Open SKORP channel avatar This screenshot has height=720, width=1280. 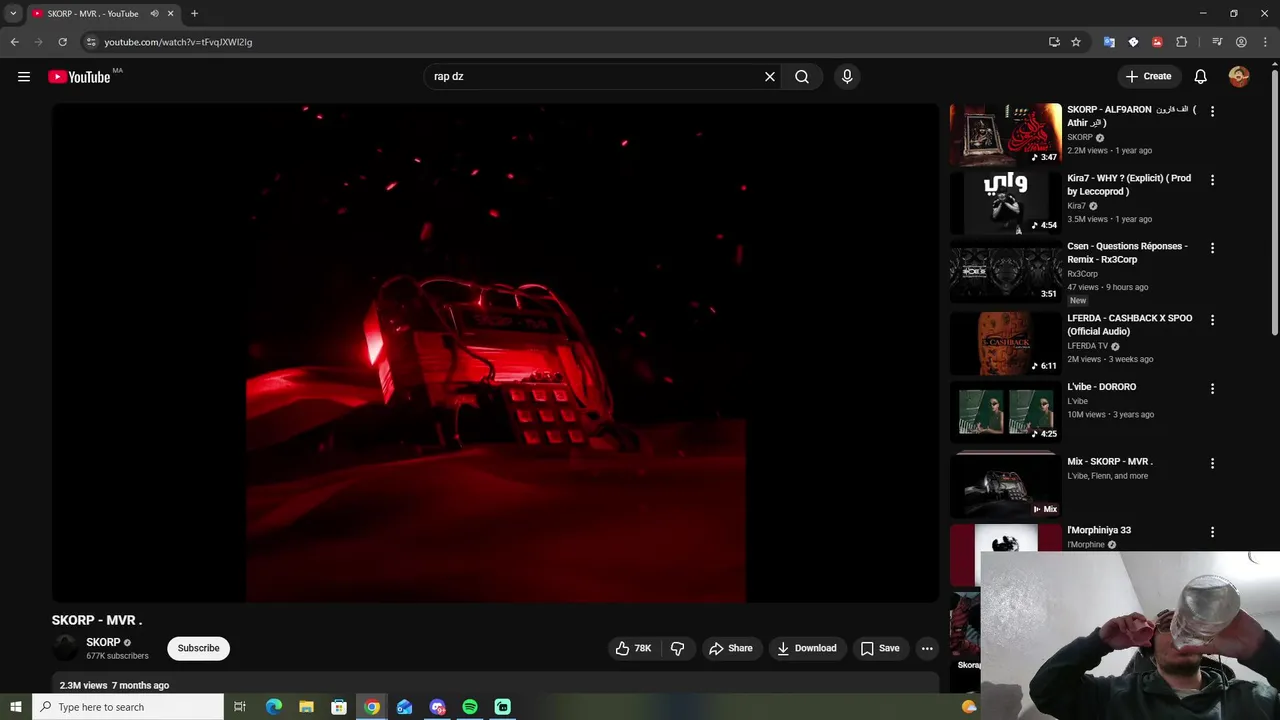point(66,648)
